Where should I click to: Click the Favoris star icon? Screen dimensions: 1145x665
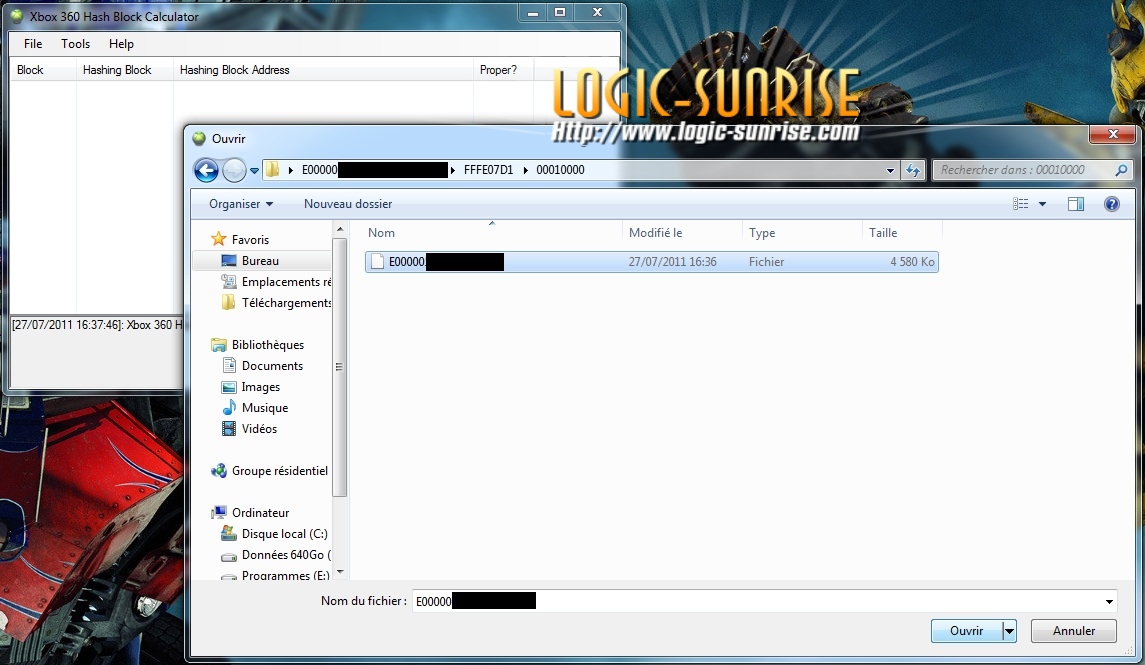pyautogui.click(x=218, y=239)
